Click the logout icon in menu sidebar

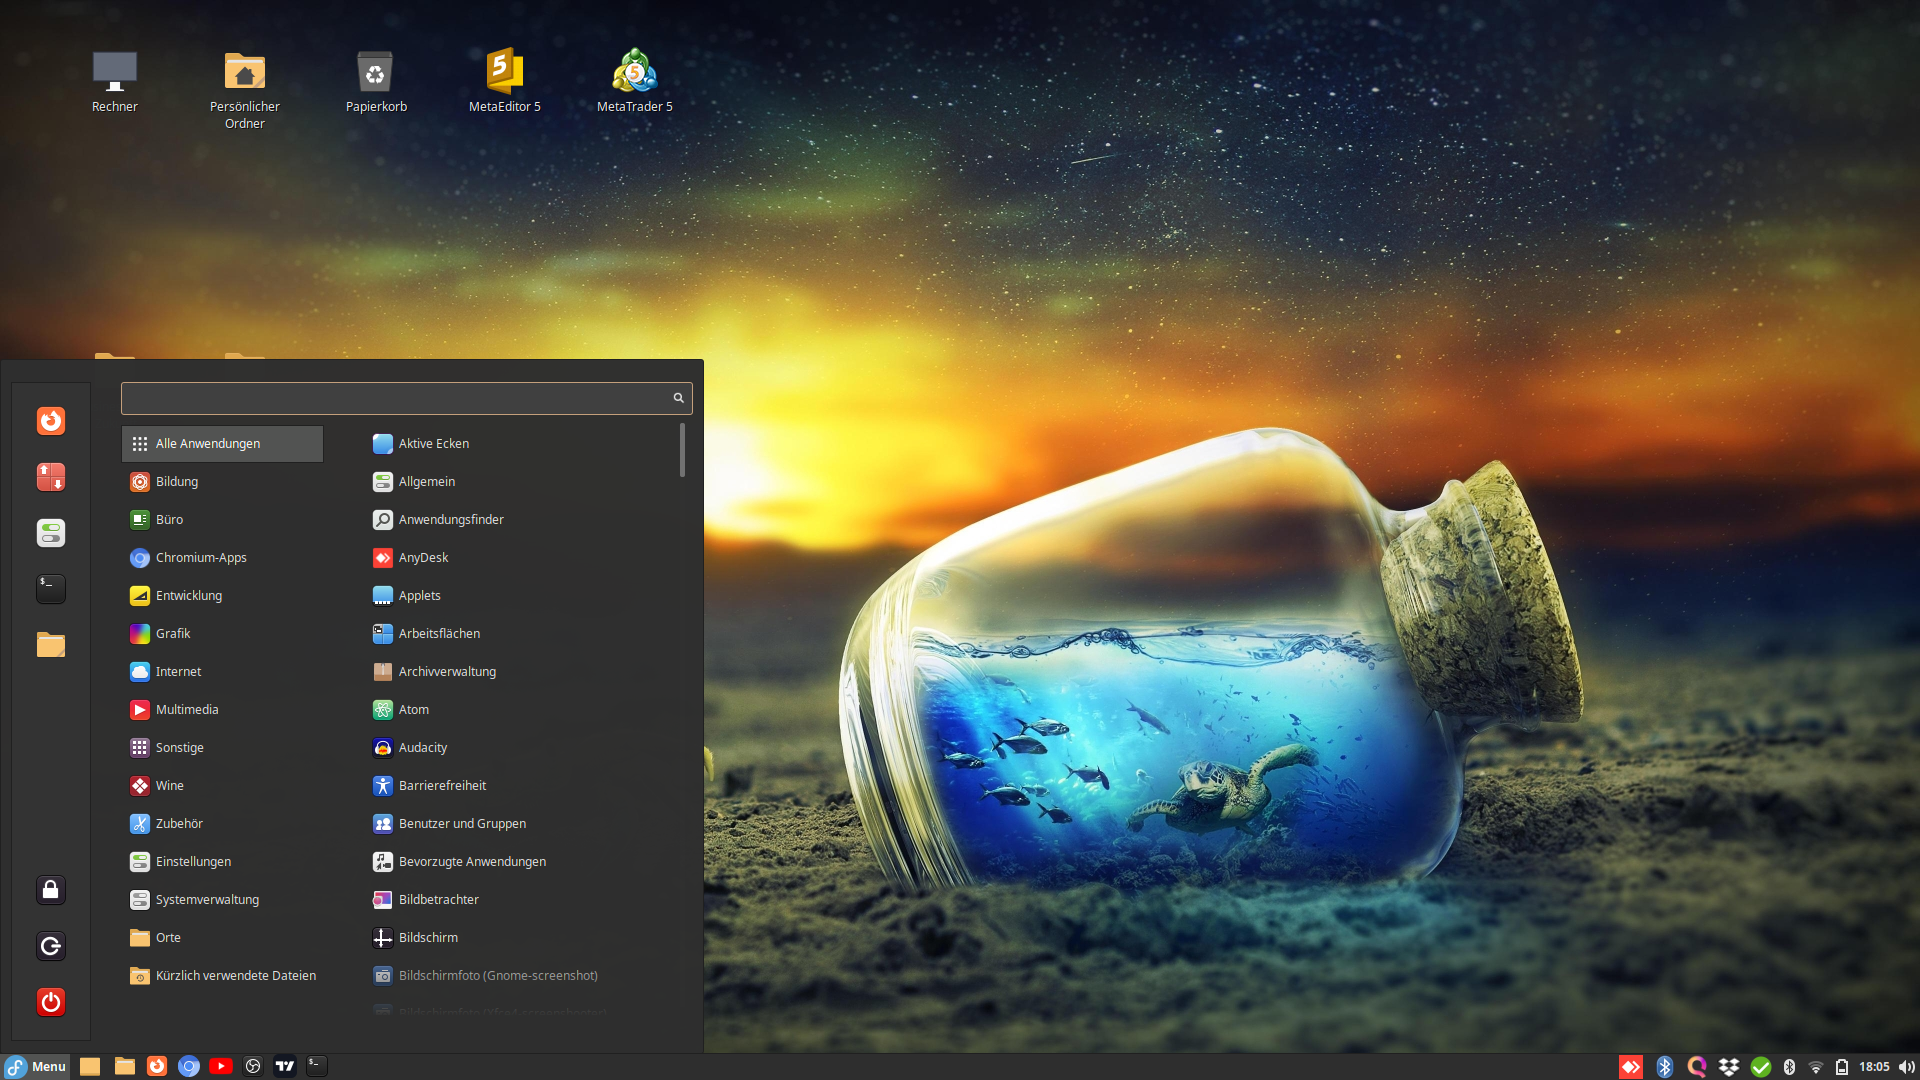51,946
